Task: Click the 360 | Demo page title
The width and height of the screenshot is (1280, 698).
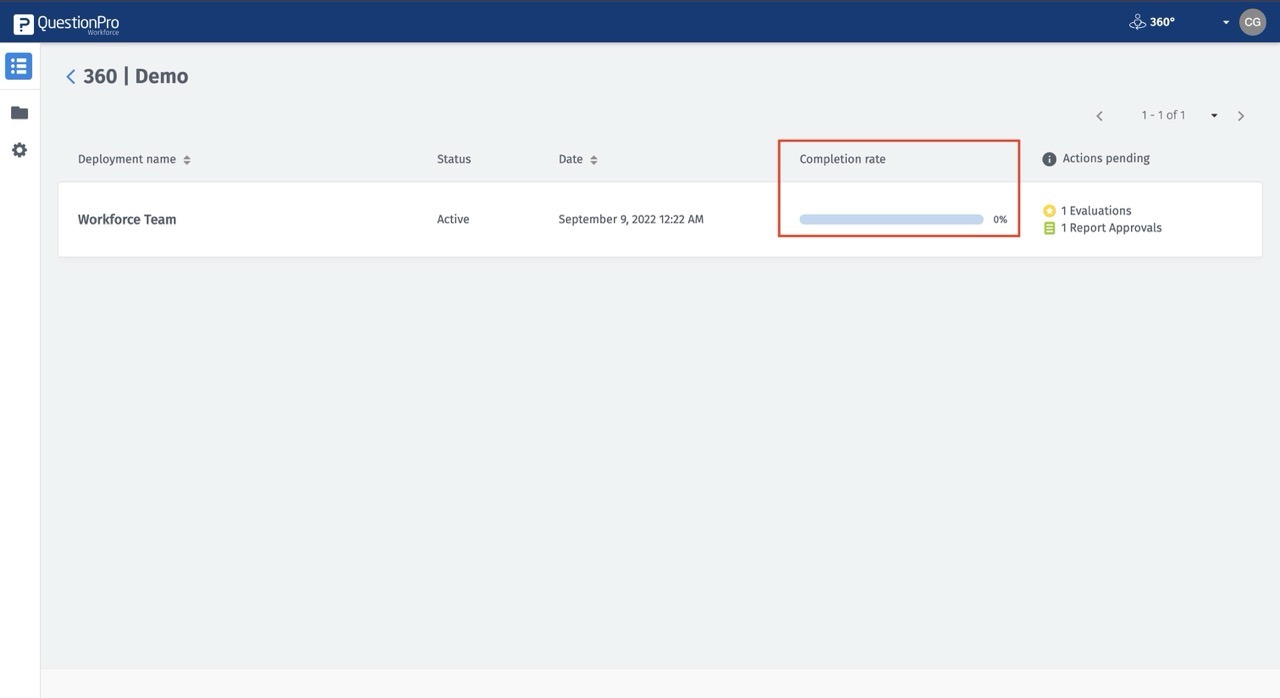Action: pyautogui.click(x=136, y=76)
